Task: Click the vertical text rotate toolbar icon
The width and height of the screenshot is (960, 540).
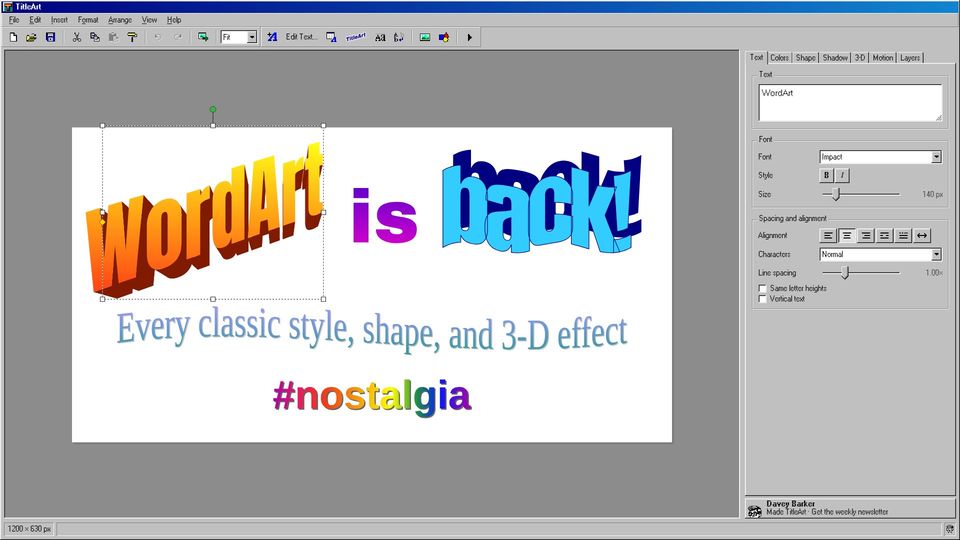Action: (x=399, y=37)
